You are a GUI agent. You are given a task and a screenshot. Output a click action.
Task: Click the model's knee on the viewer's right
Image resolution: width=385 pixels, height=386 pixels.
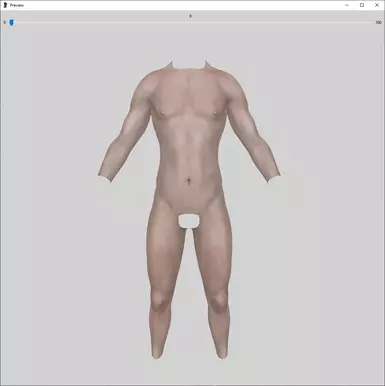[218, 299]
